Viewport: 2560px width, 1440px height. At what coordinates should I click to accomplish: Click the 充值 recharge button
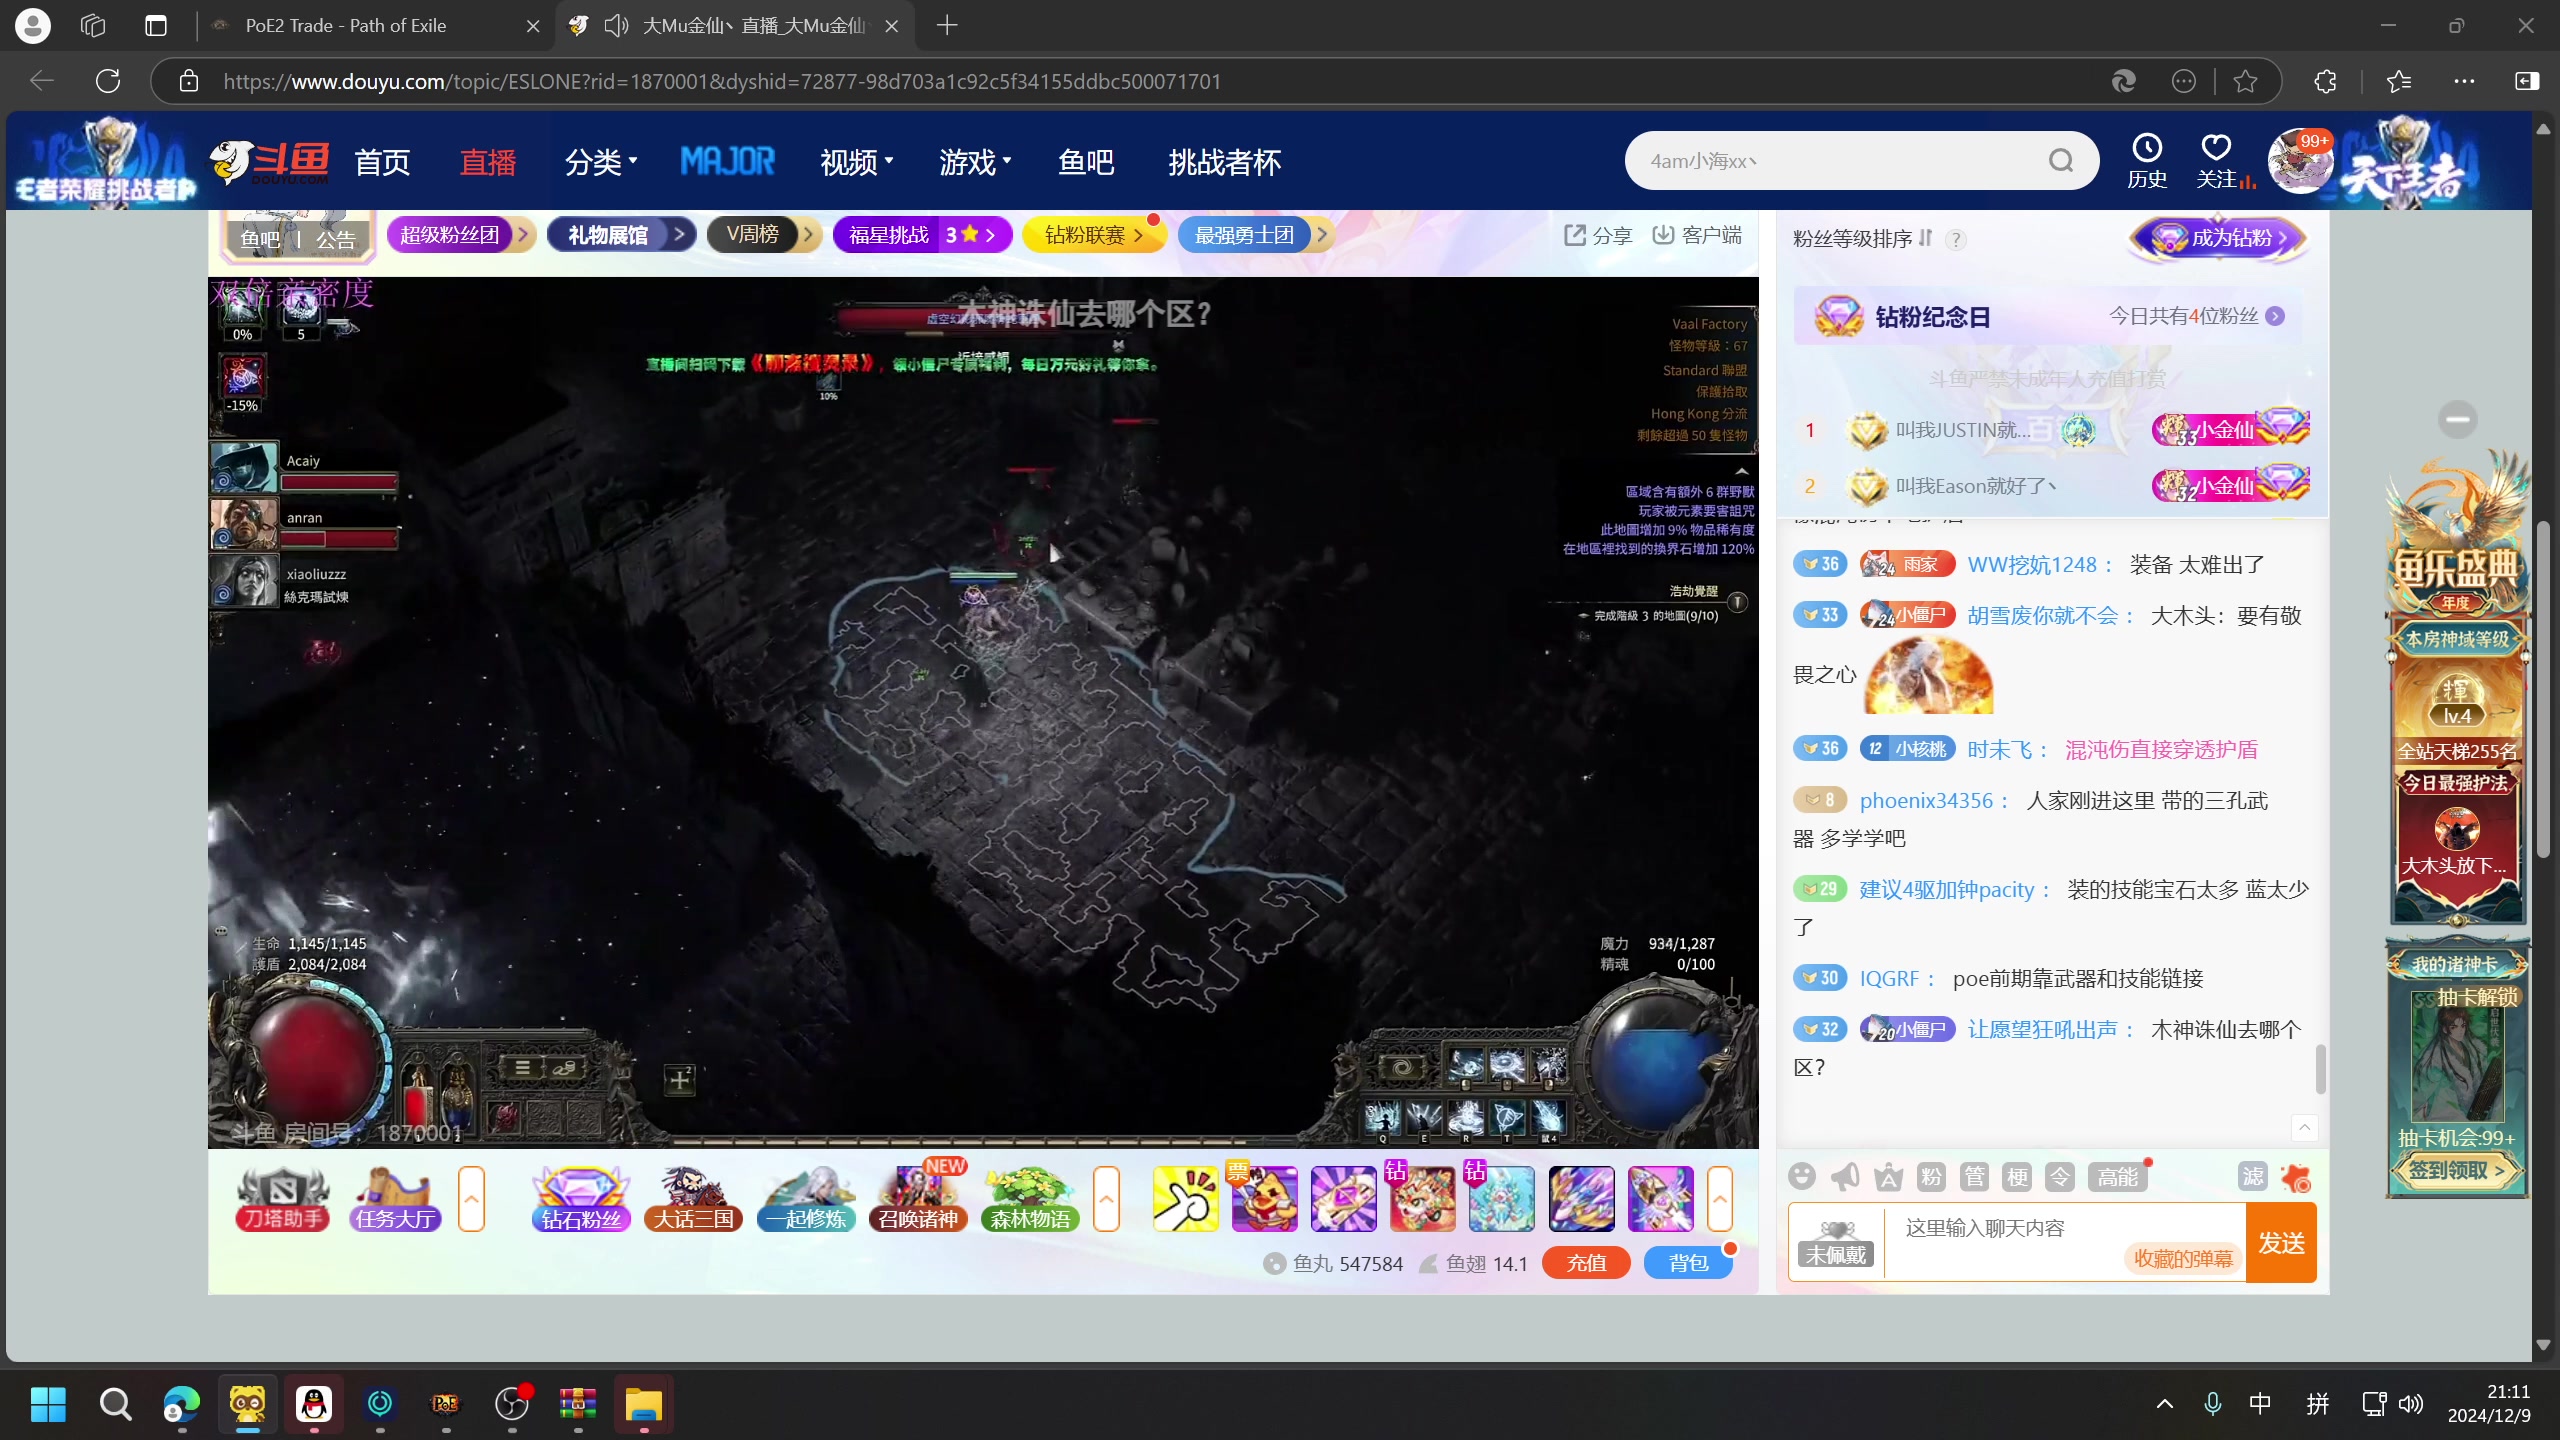click(1586, 1263)
